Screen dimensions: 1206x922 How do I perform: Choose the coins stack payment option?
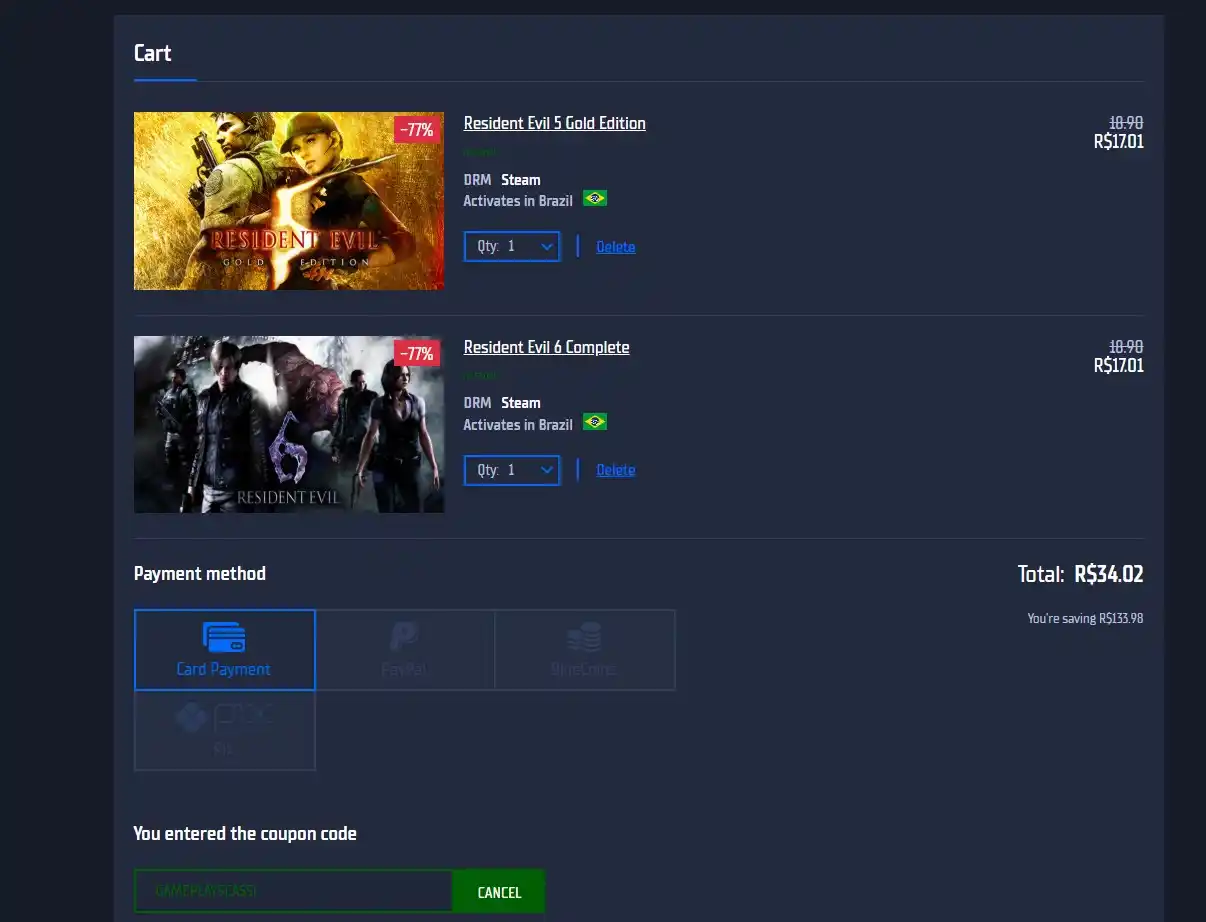[585, 650]
